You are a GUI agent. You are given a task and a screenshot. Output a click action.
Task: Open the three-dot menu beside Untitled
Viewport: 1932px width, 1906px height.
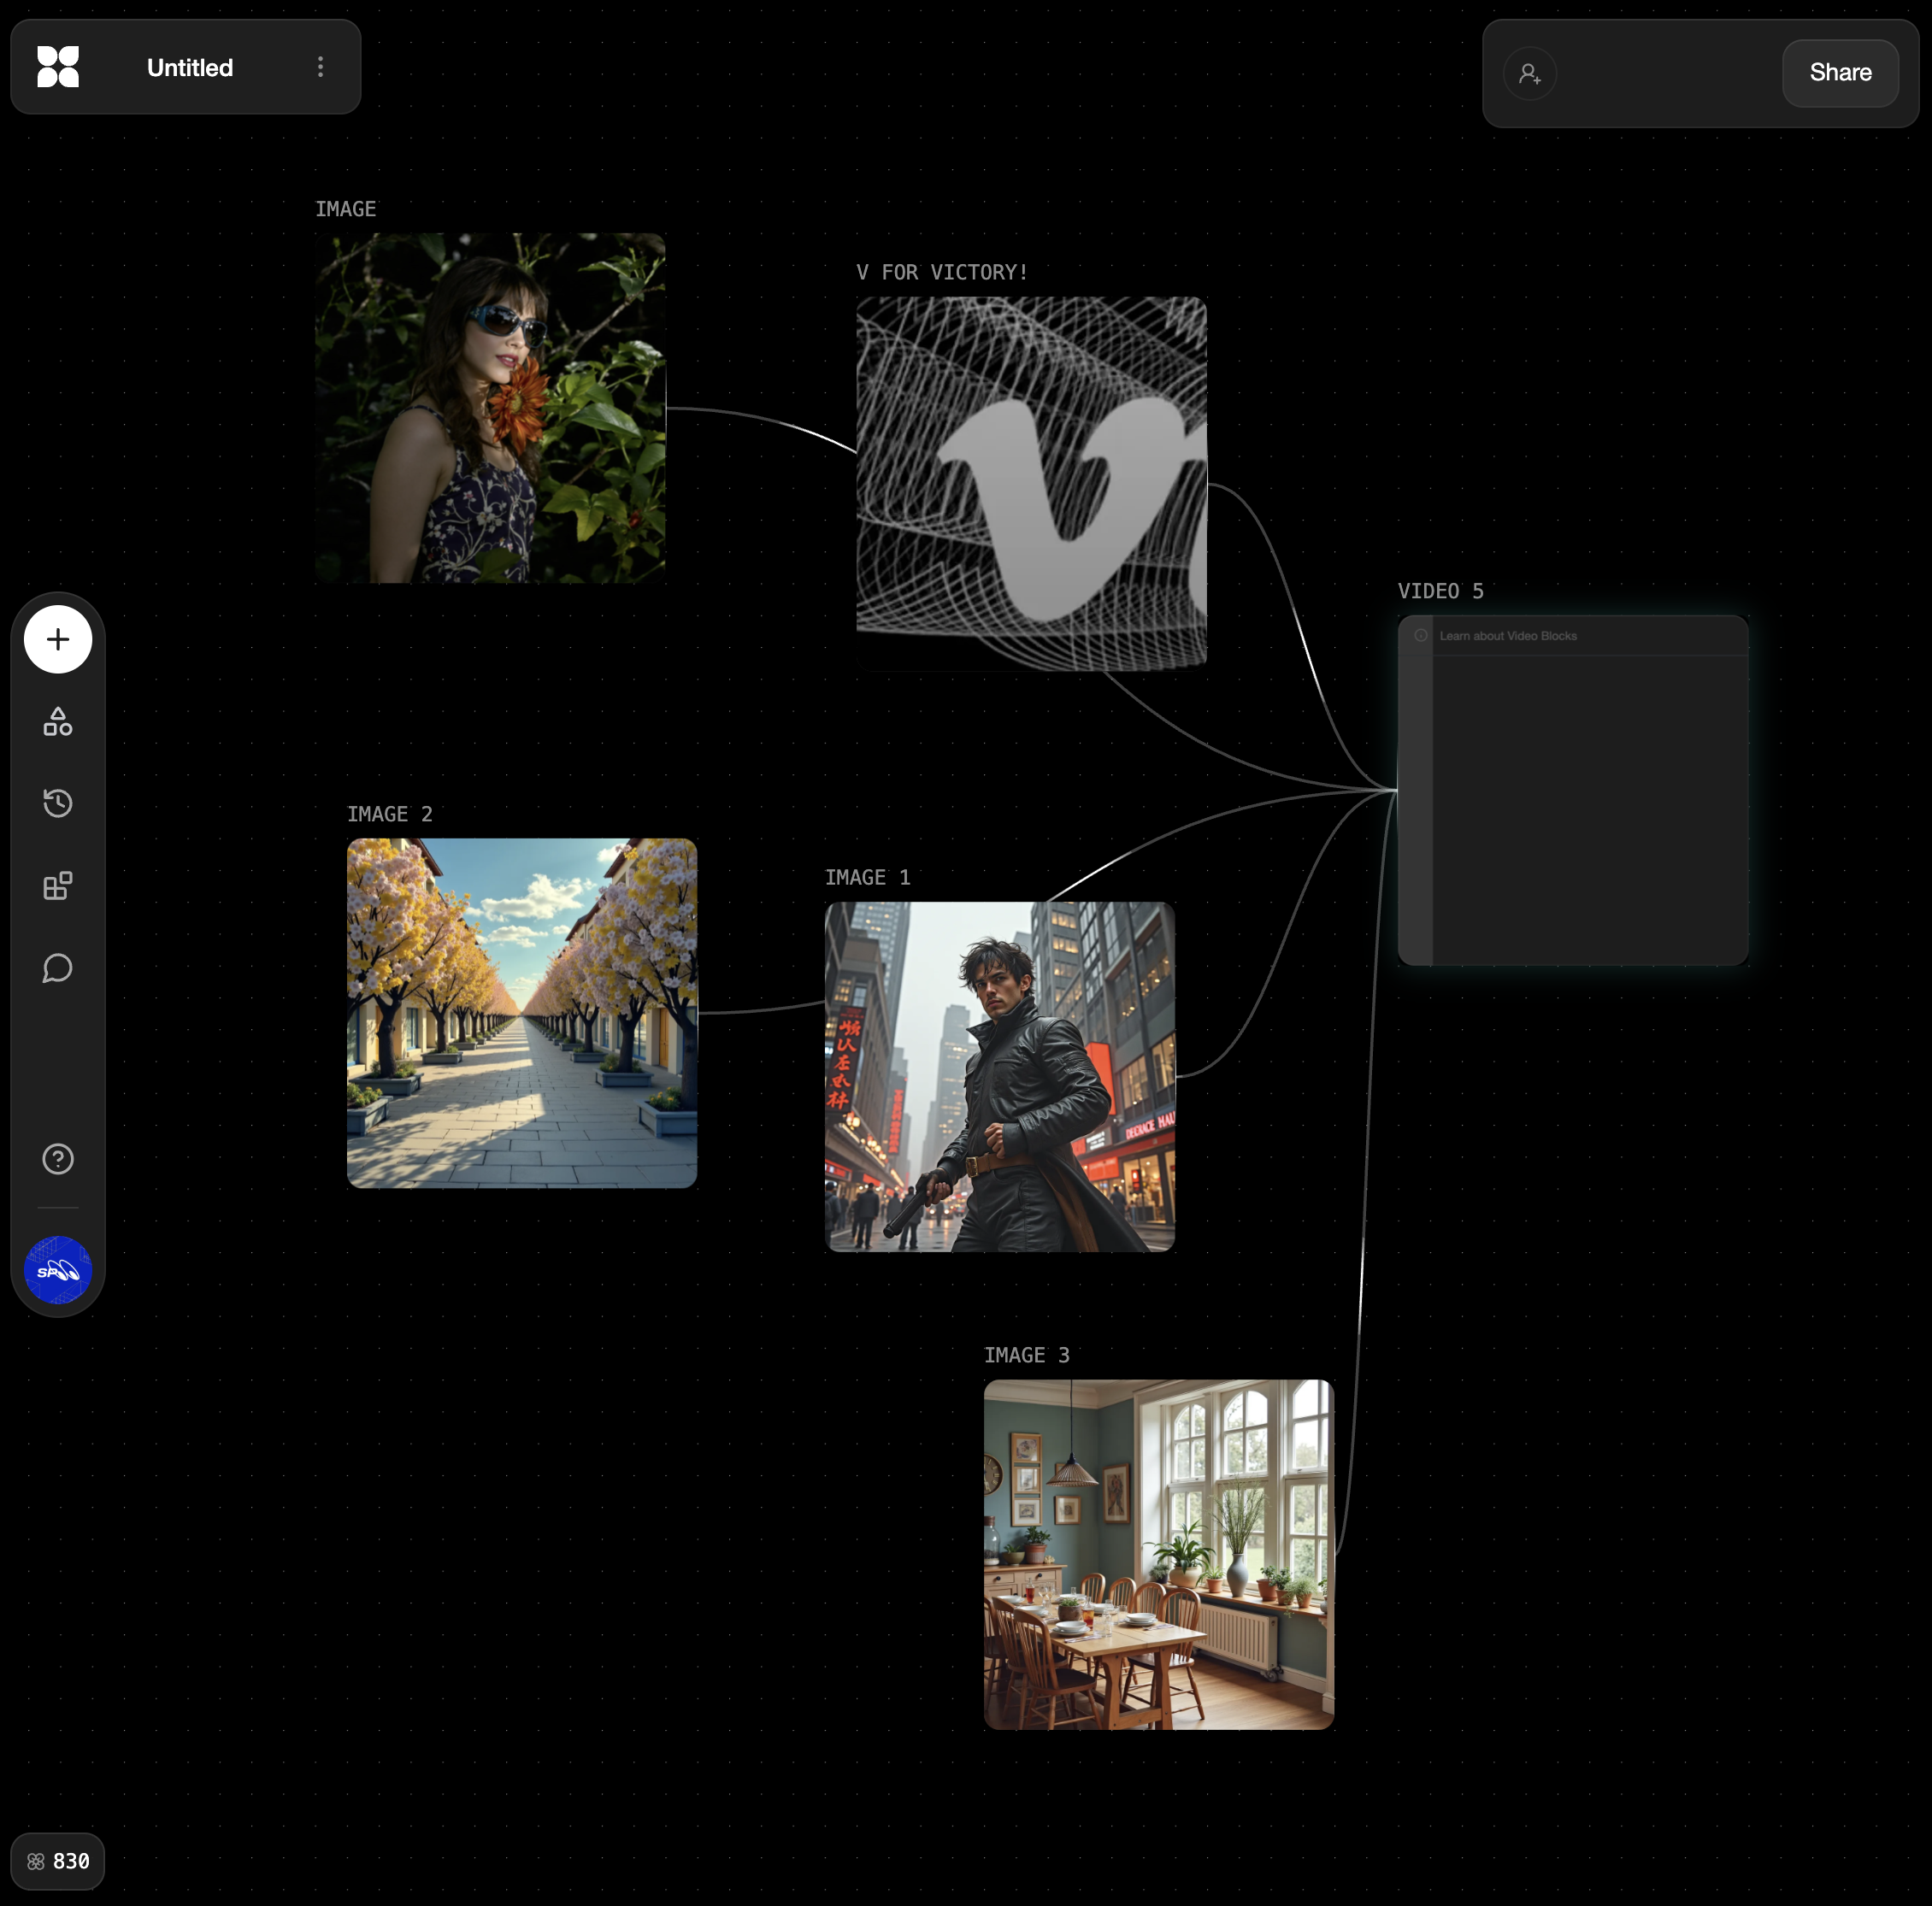tap(320, 67)
